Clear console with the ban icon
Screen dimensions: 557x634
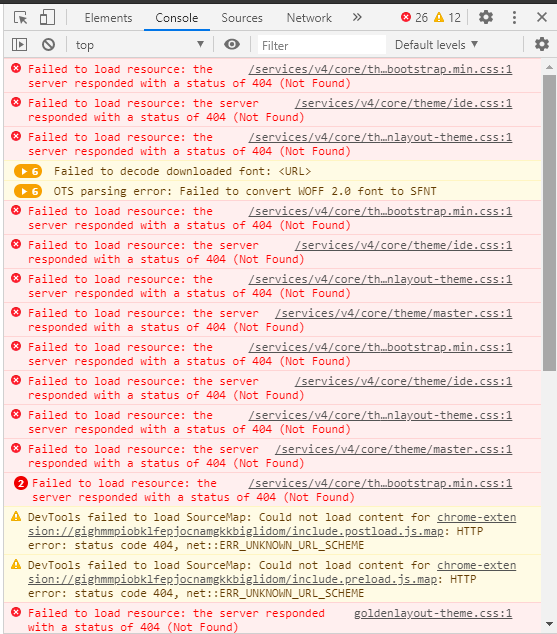[x=49, y=44]
